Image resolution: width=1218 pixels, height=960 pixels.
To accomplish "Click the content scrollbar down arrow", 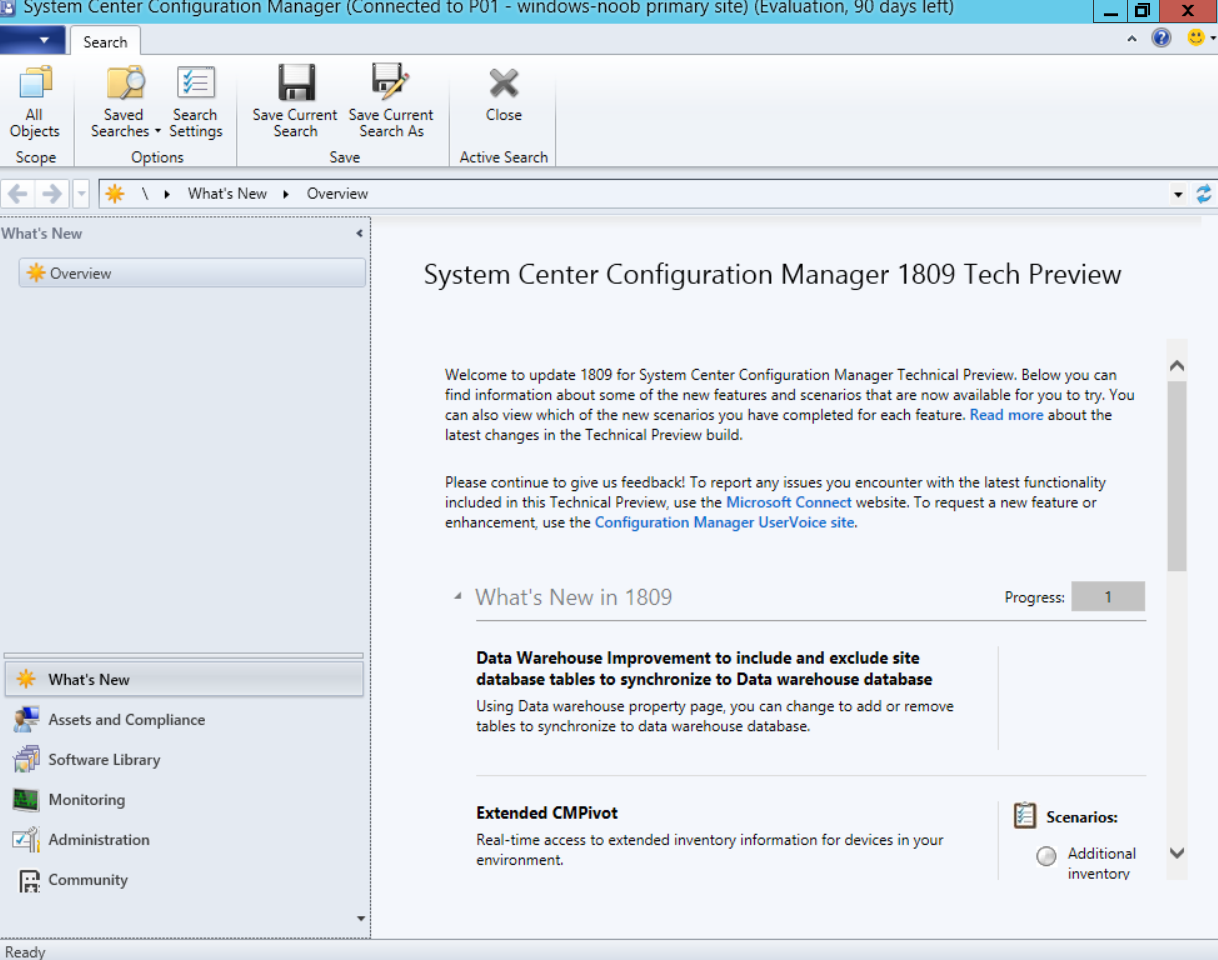I will (1177, 853).
